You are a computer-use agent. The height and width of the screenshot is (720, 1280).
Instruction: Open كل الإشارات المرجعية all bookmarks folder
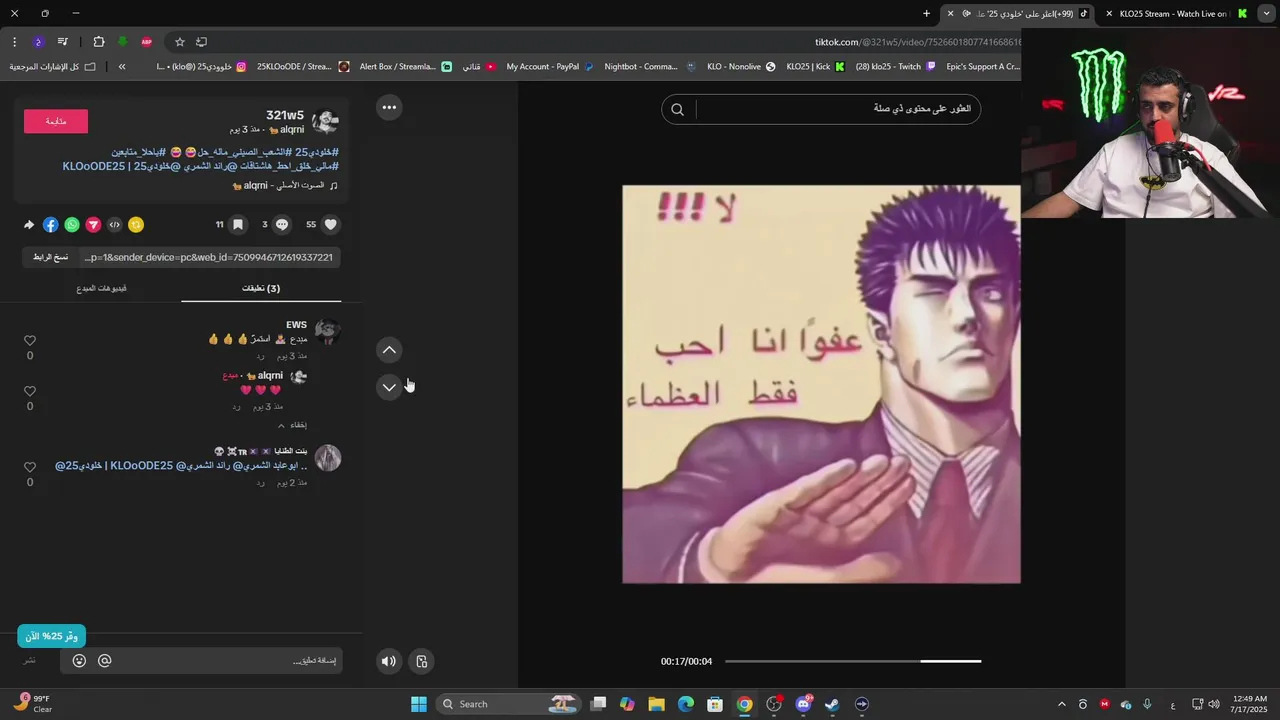53,67
